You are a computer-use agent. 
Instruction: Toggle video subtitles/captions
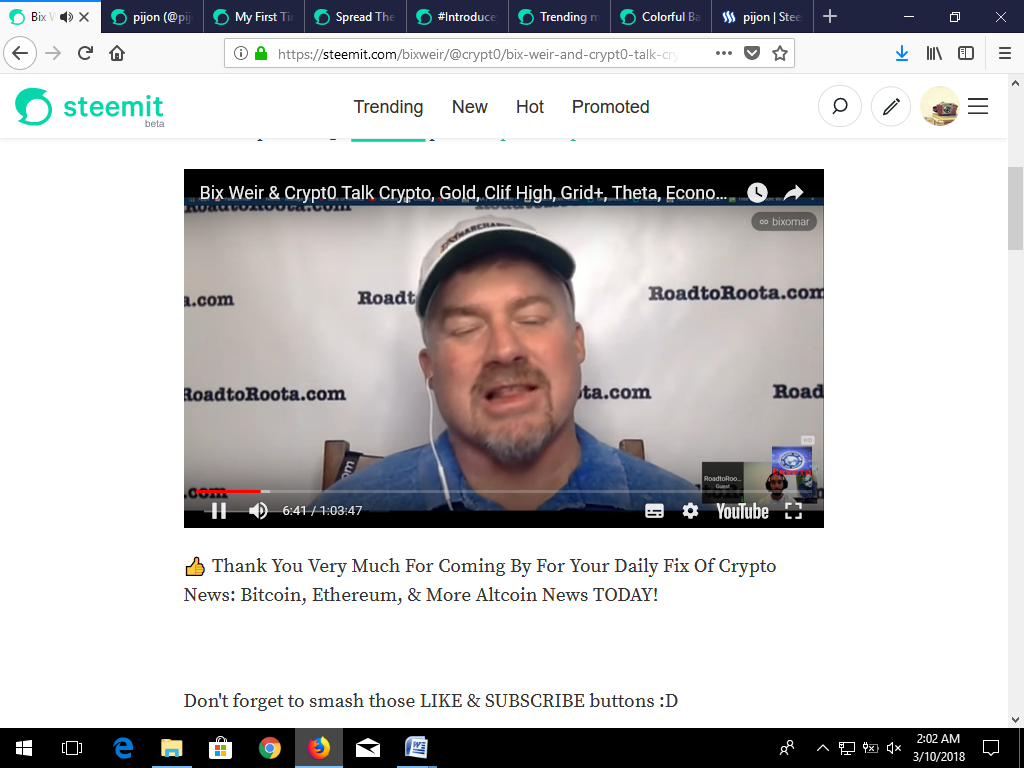[654, 511]
